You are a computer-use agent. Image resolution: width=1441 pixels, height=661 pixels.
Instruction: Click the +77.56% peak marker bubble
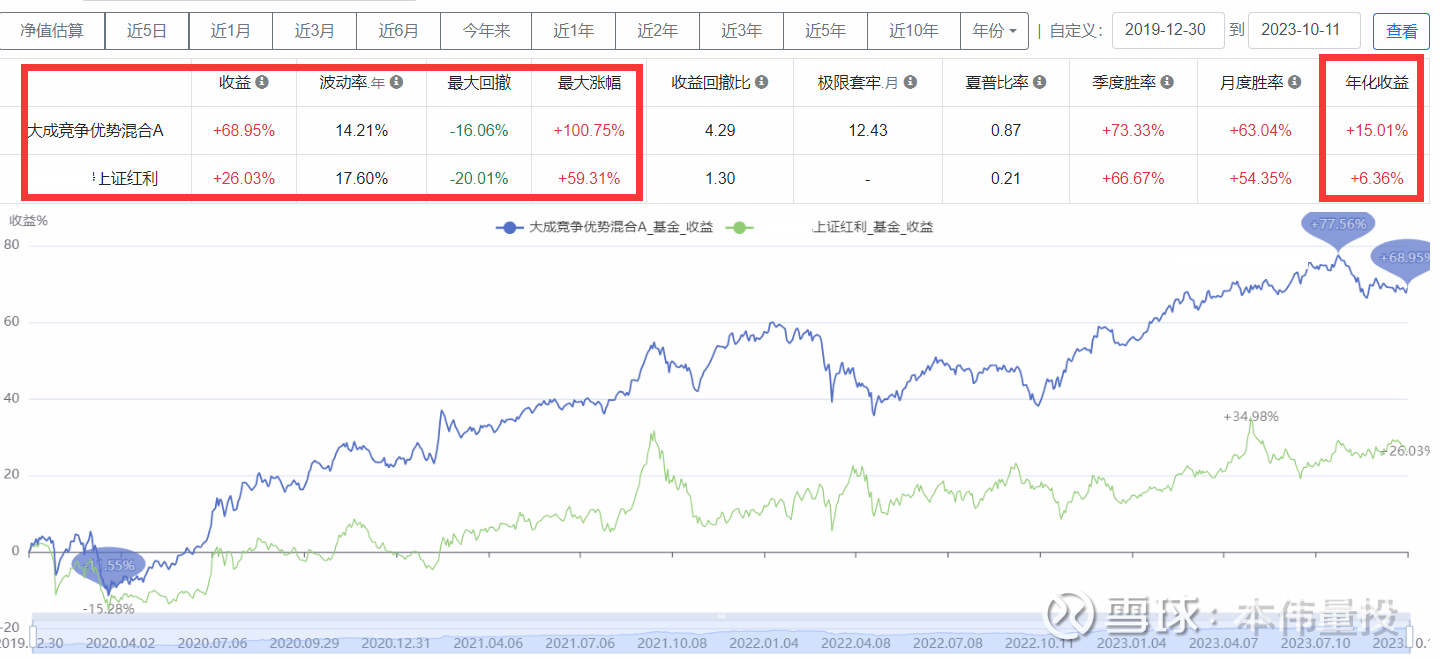1338,225
